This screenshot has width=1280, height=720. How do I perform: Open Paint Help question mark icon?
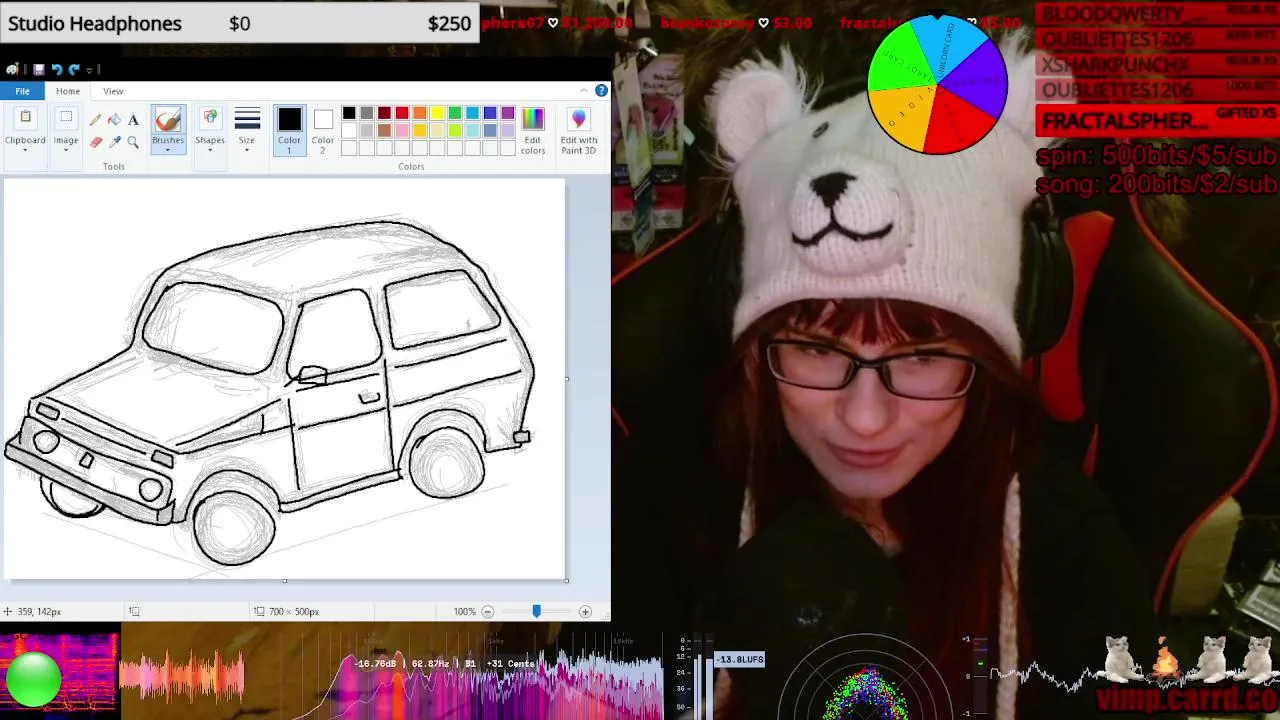(x=601, y=91)
